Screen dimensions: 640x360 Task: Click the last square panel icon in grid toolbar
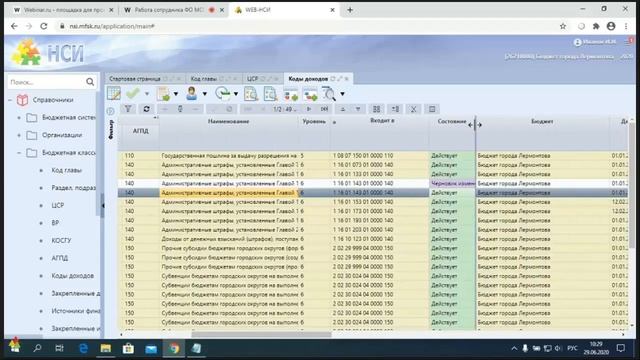point(432,109)
